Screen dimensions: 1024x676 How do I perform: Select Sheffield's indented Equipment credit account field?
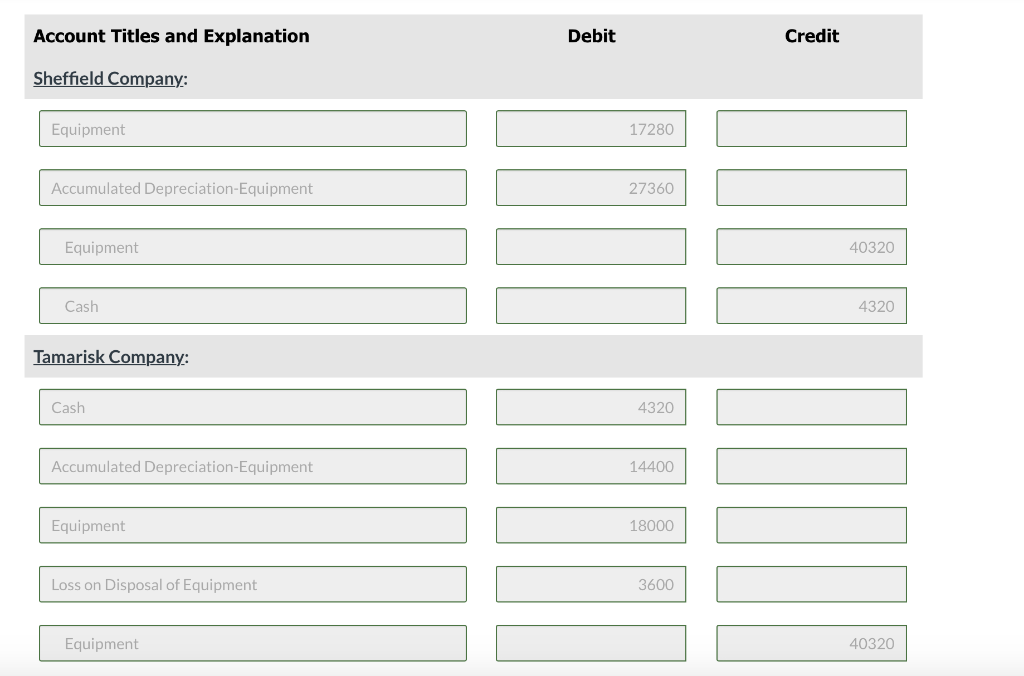[253, 246]
